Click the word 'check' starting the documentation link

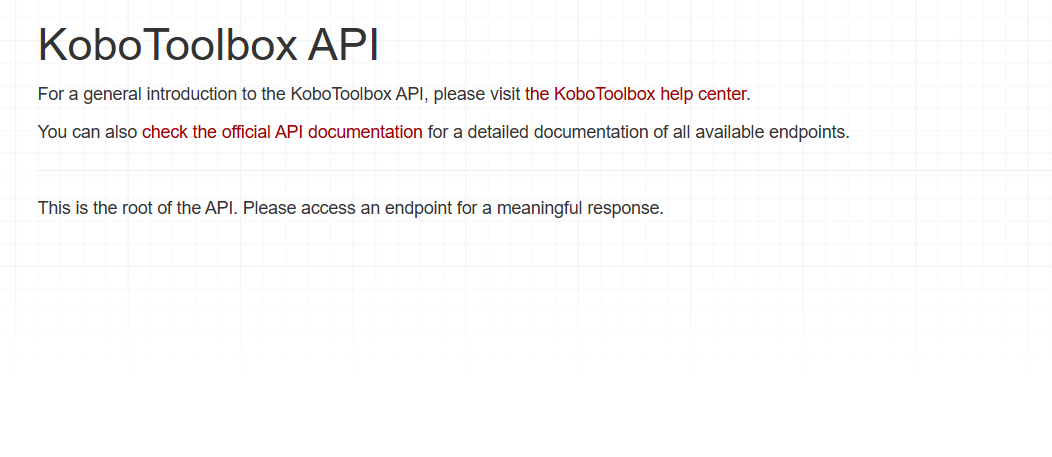click(165, 132)
